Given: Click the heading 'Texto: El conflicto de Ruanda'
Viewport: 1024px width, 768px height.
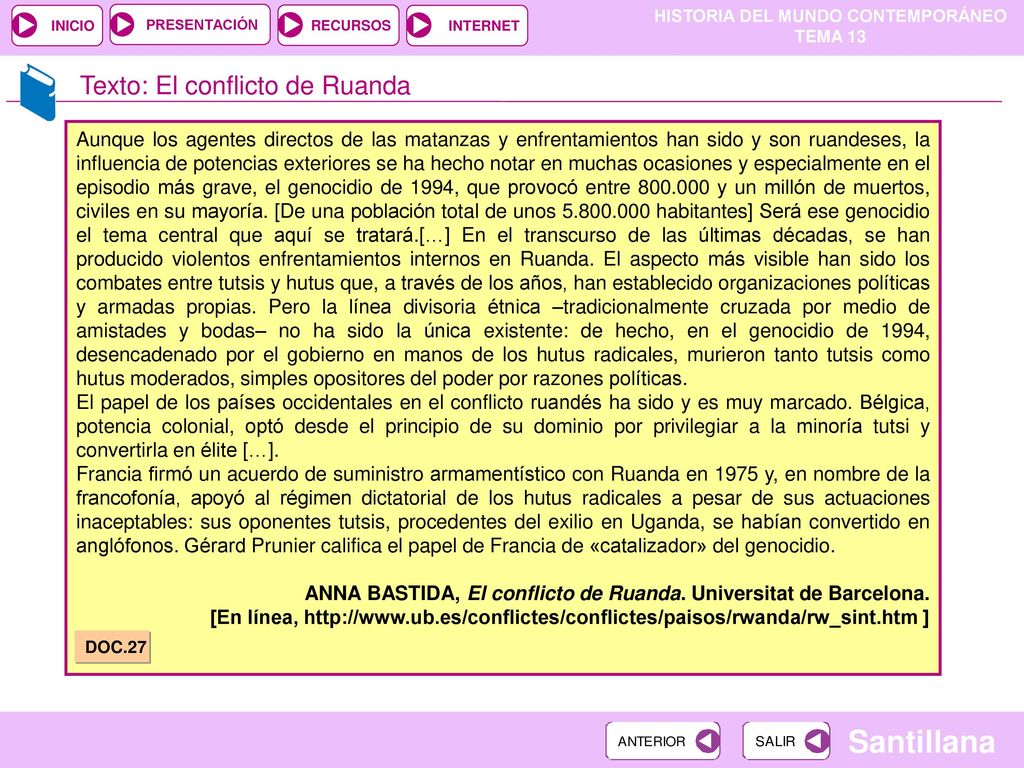Looking at the screenshot, I should (x=245, y=86).
